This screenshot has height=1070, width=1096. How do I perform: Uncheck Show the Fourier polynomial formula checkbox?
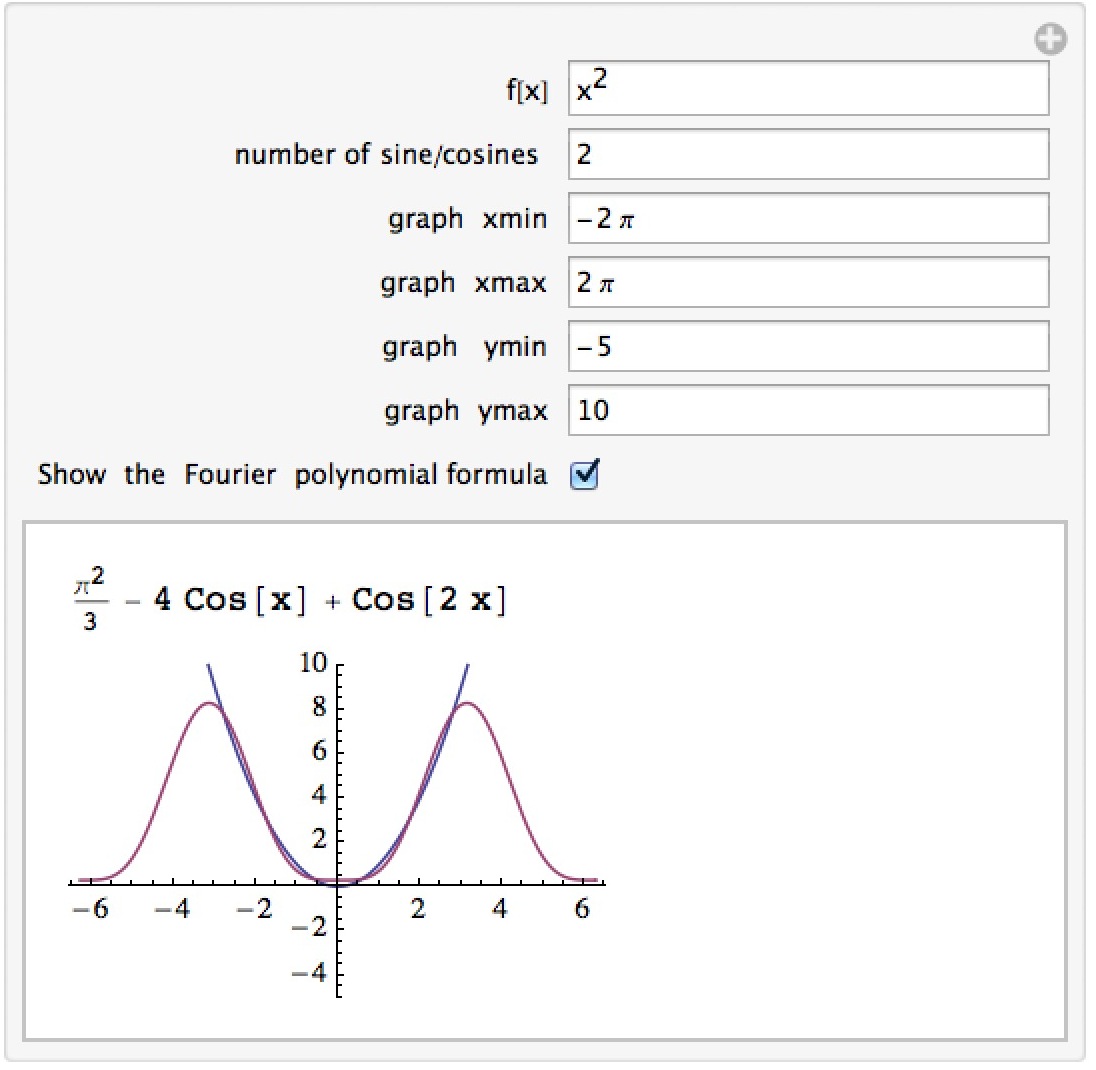[584, 475]
